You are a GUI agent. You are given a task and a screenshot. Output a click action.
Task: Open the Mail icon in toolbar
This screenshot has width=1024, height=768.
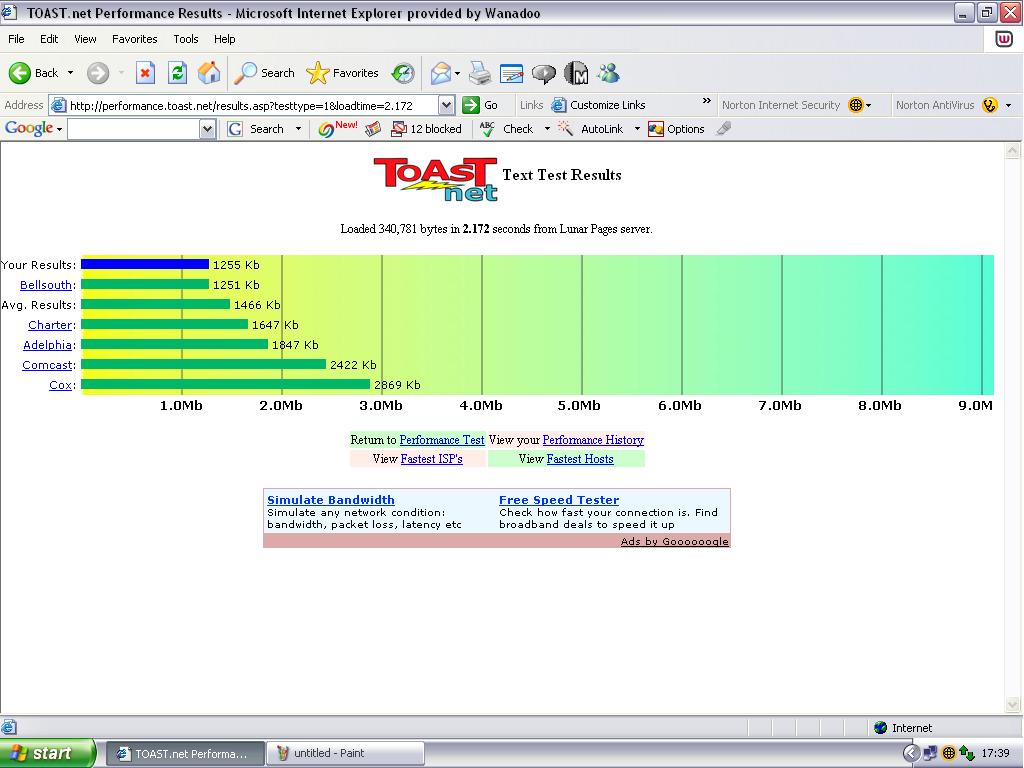440,73
